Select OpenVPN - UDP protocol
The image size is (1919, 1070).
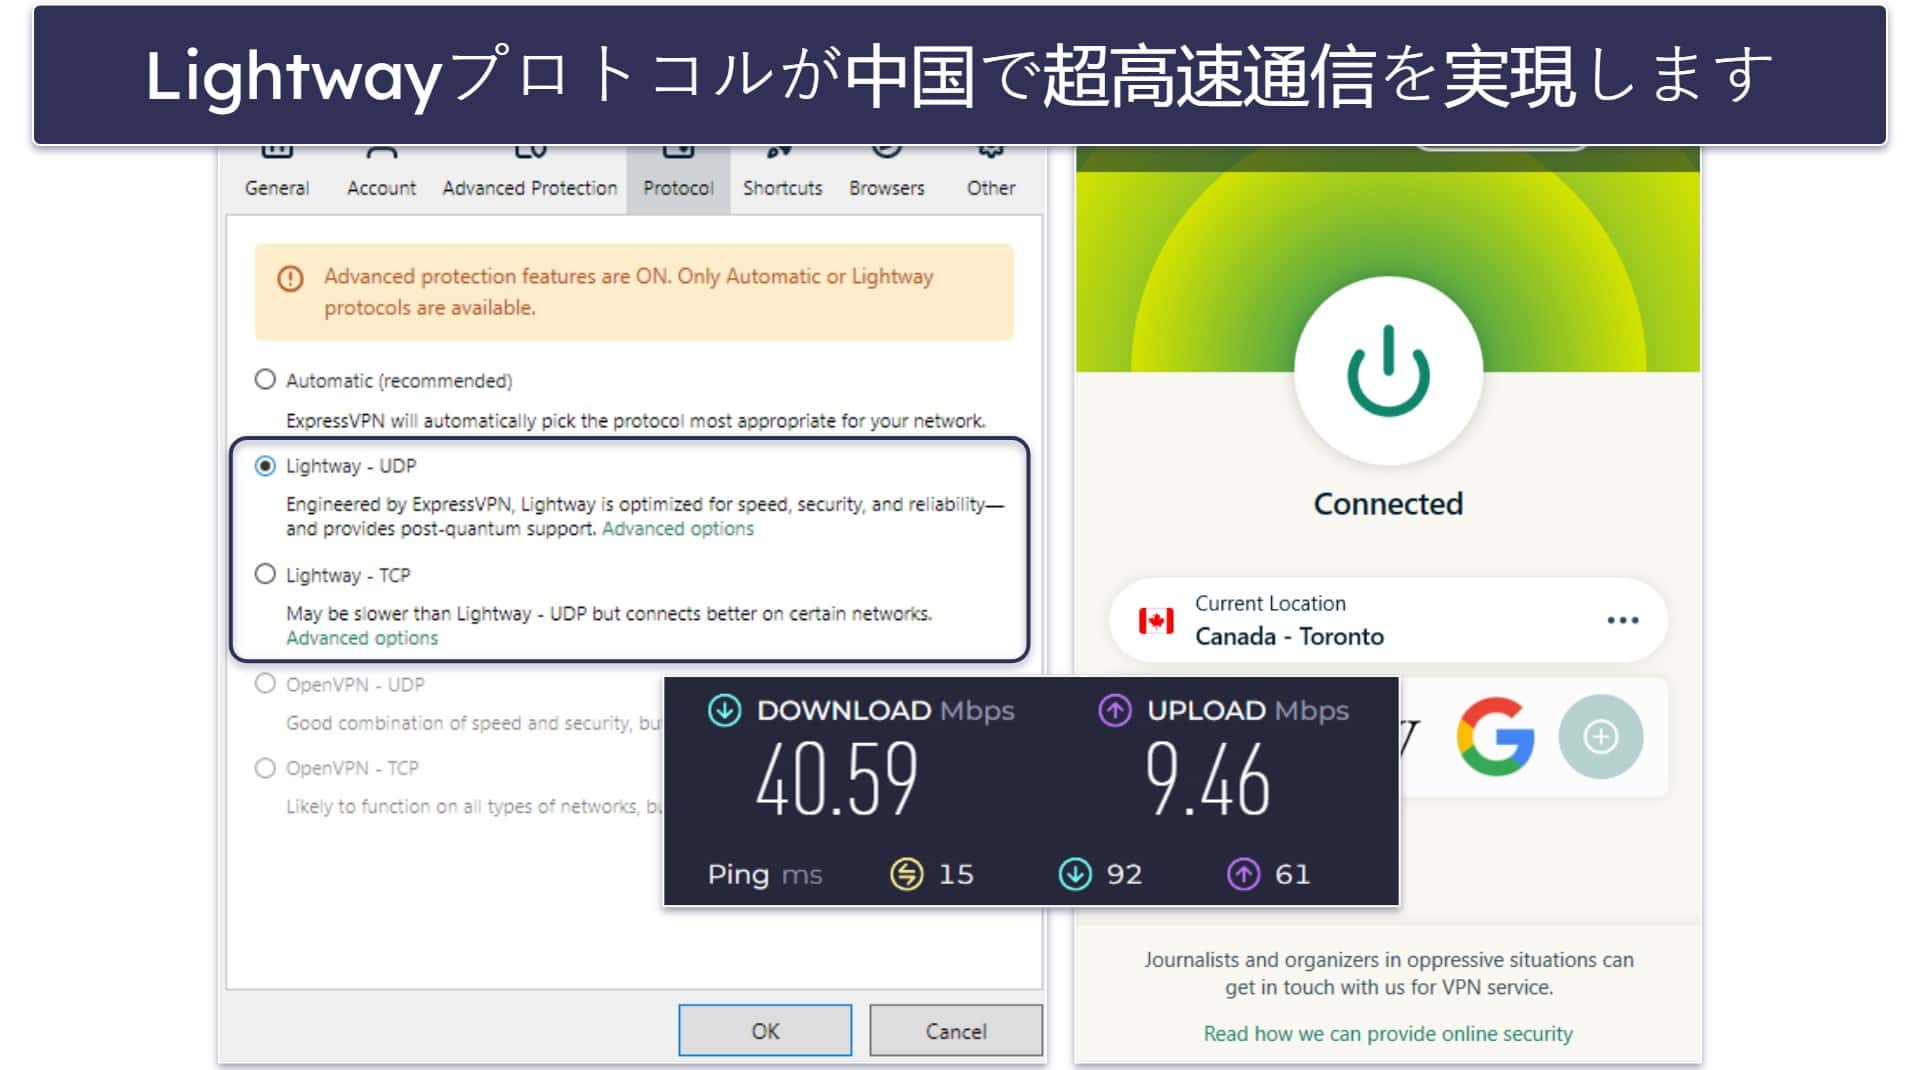265,683
